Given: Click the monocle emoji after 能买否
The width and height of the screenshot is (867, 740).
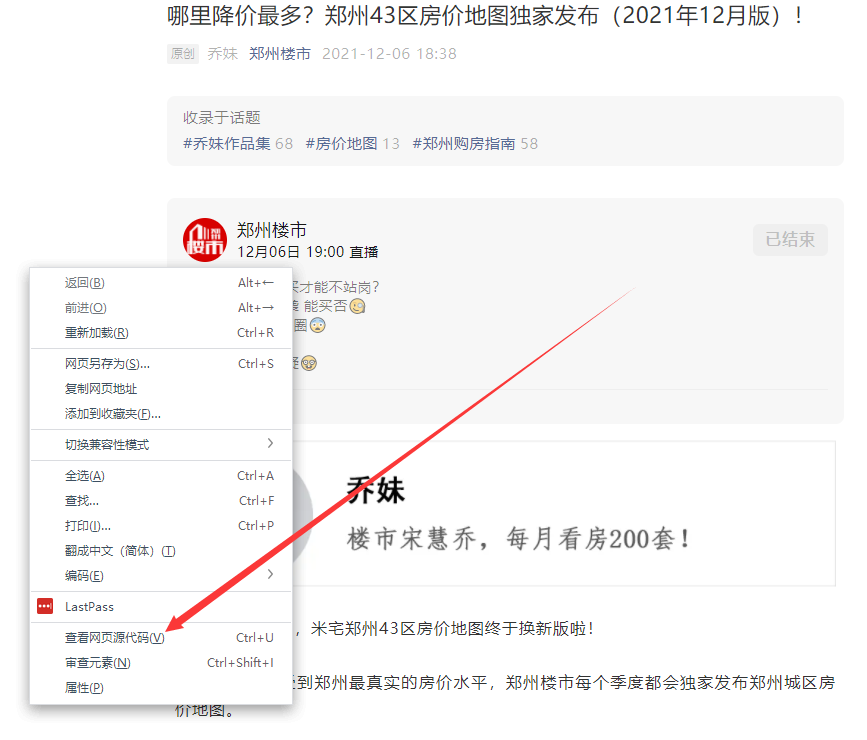Looking at the screenshot, I should coord(357,307).
